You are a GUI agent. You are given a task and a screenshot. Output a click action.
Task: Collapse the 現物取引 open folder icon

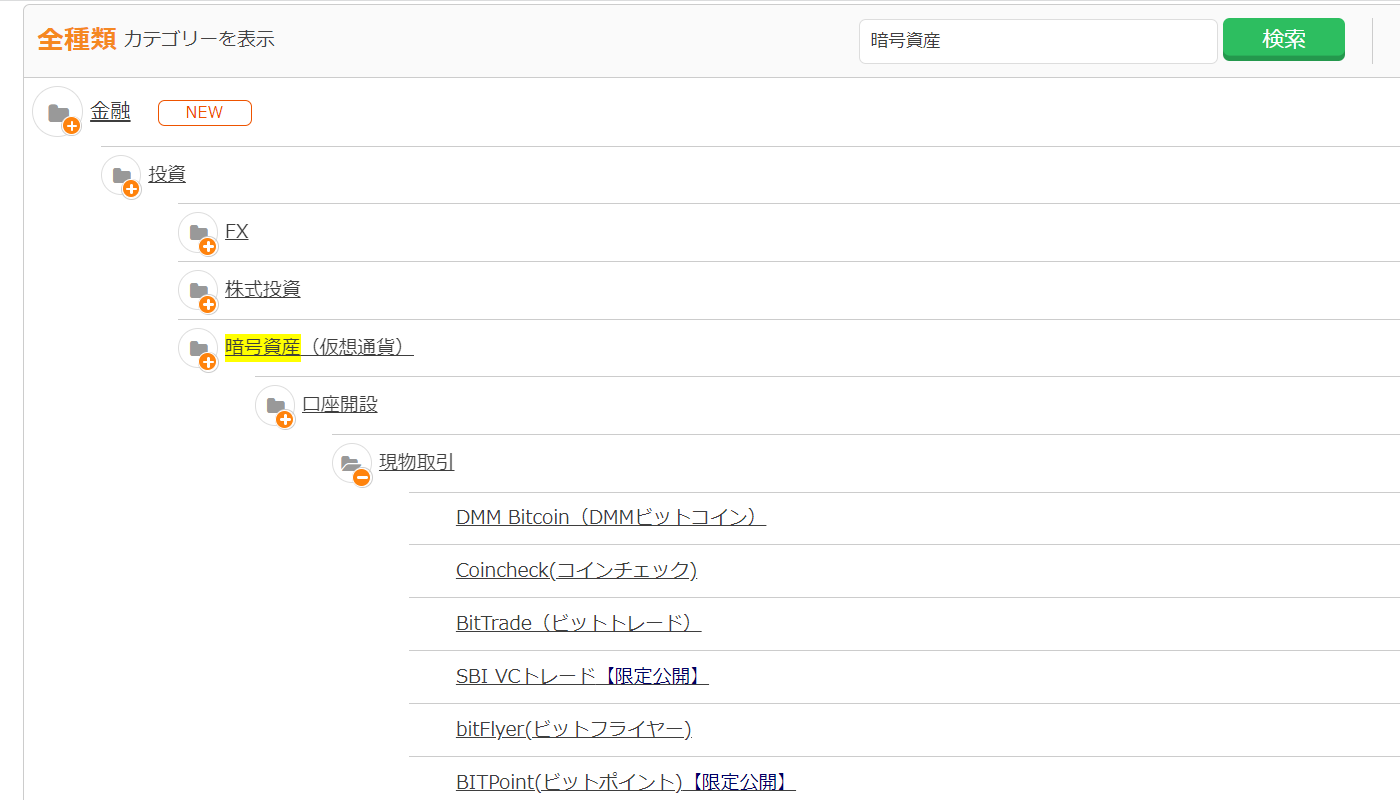click(352, 463)
